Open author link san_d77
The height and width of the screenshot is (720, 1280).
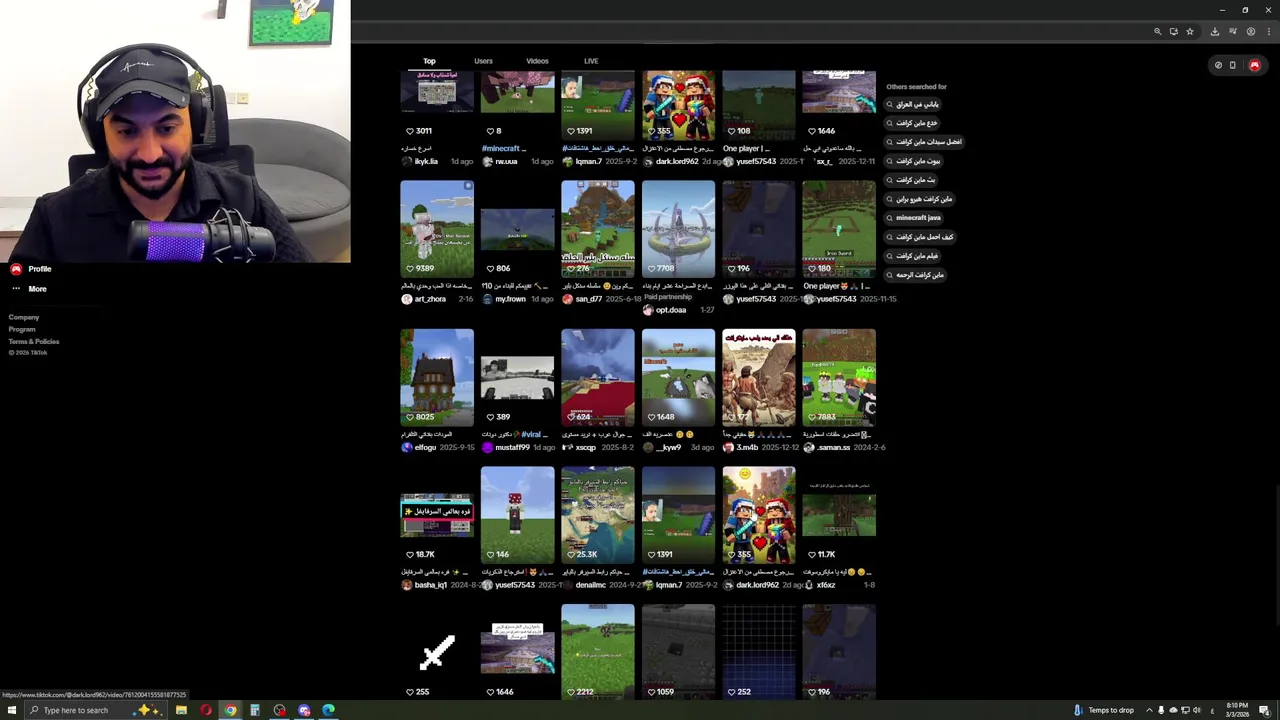click(588, 299)
